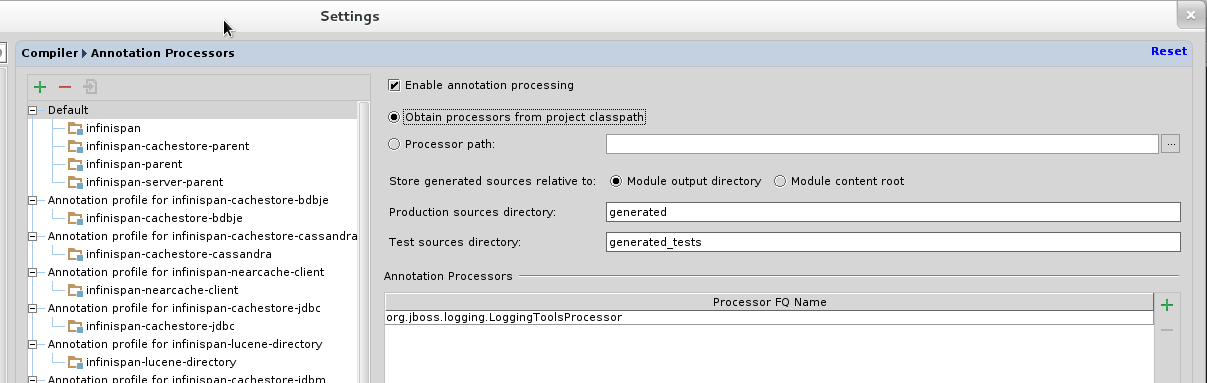Click Compiler in the breadcrumb header
Viewport: 1207px width, 383px height.
coord(50,53)
